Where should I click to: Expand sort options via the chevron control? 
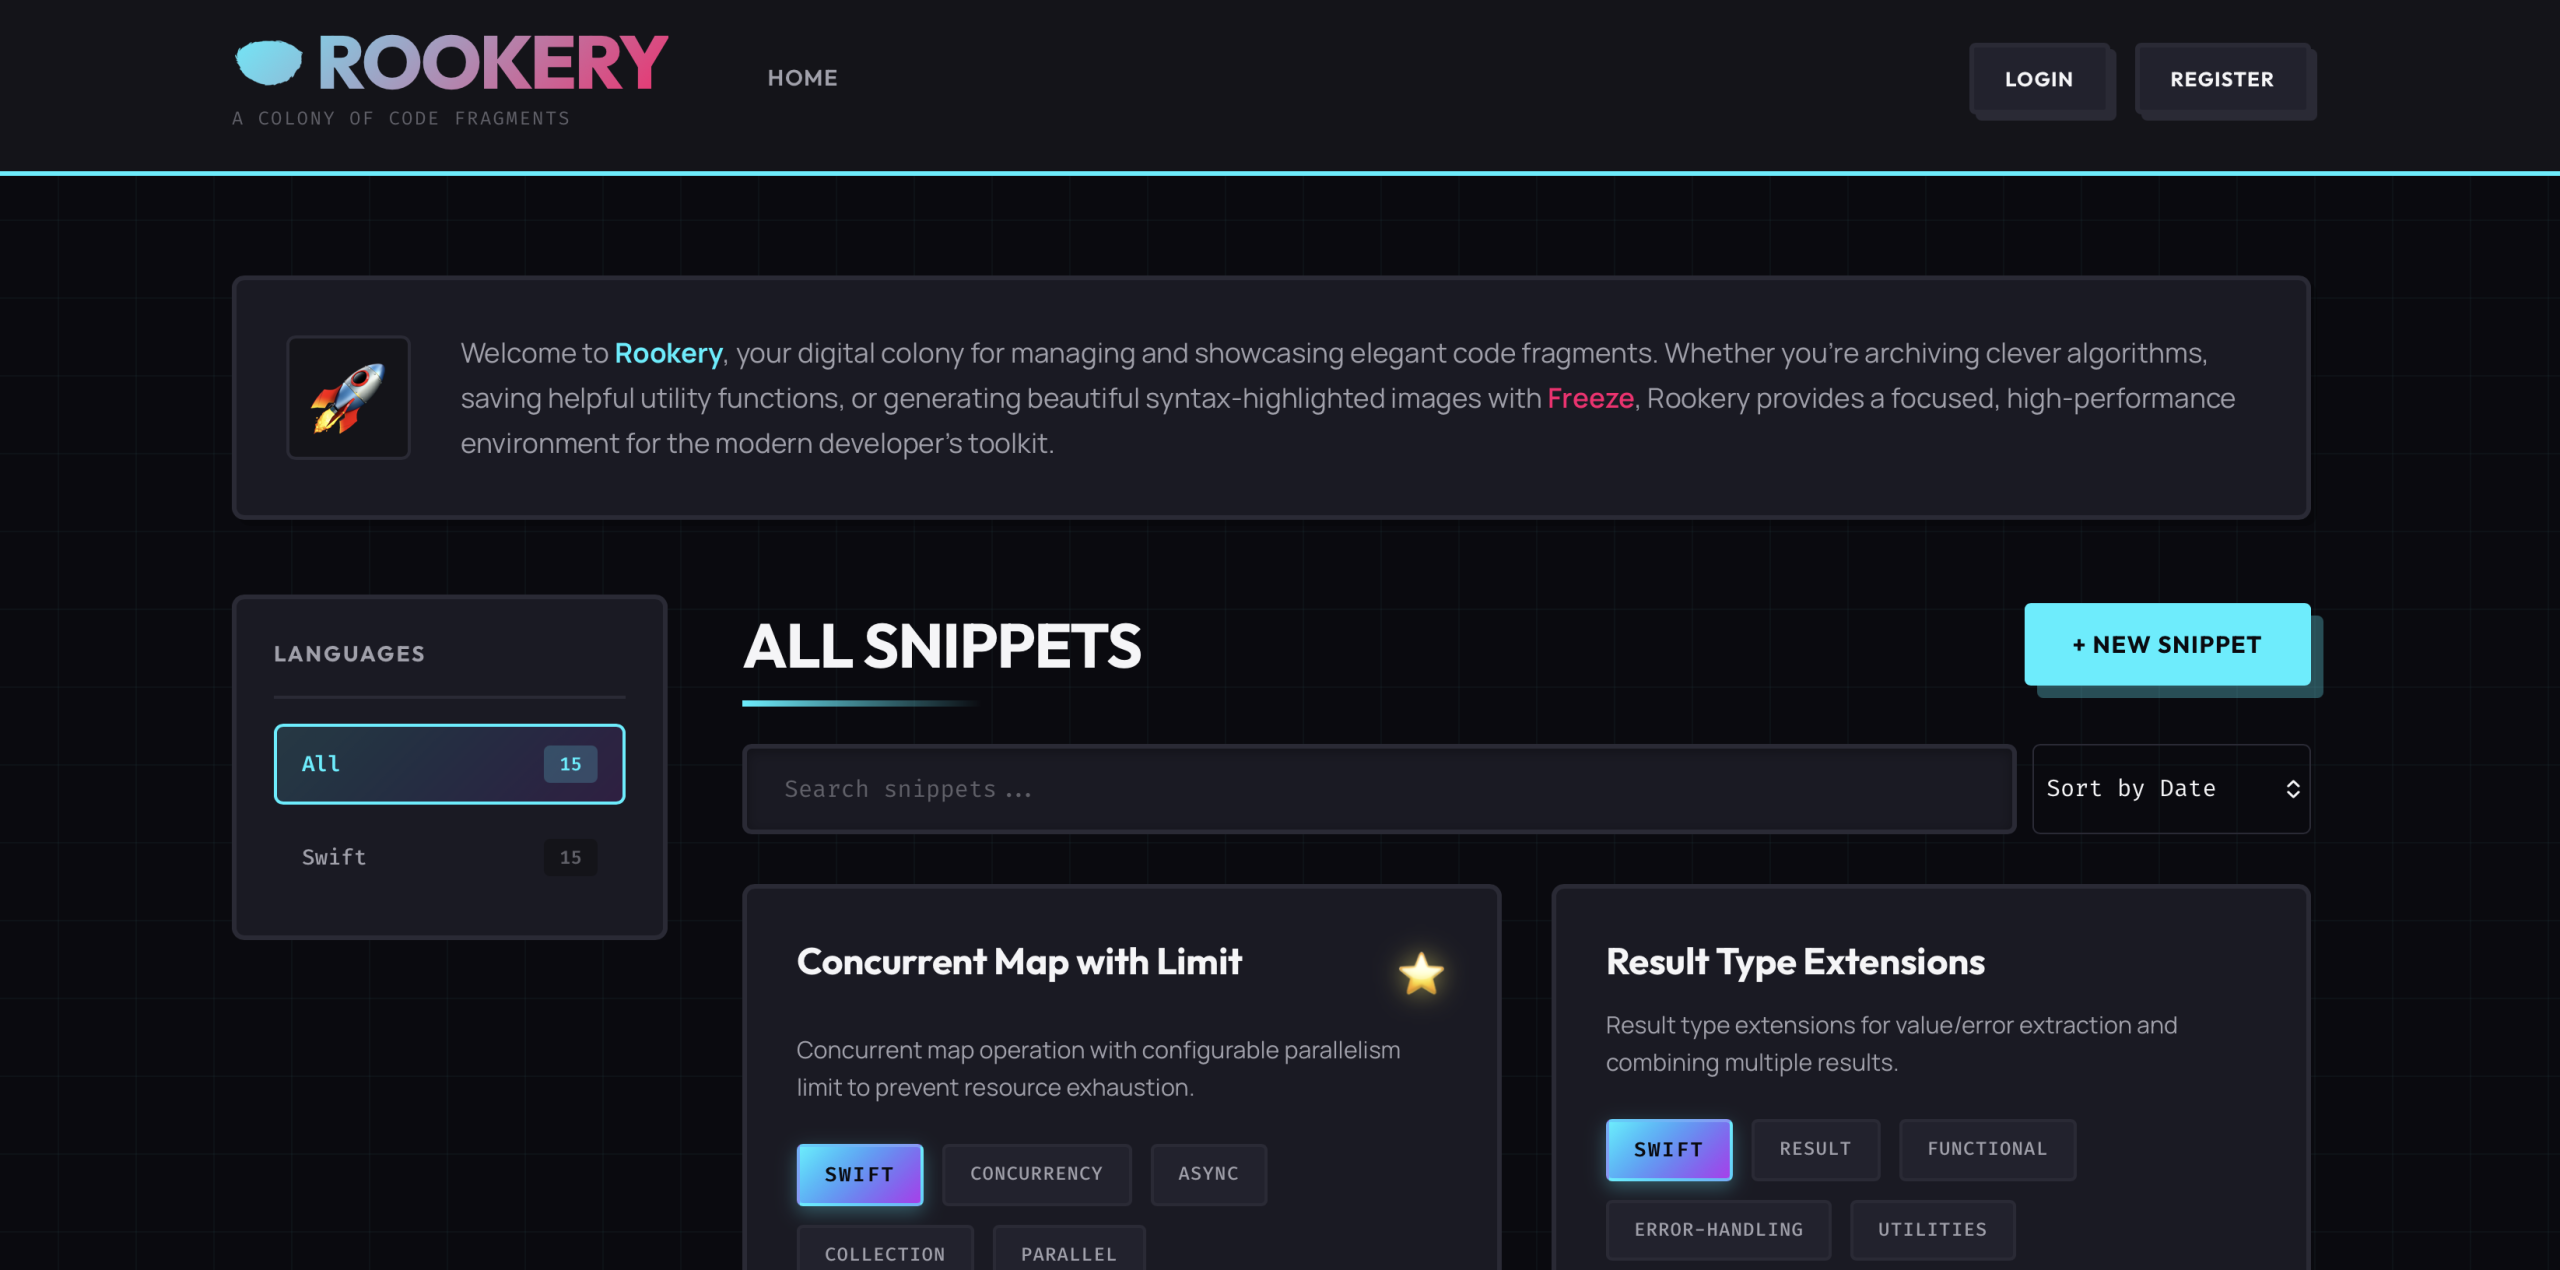2294,789
